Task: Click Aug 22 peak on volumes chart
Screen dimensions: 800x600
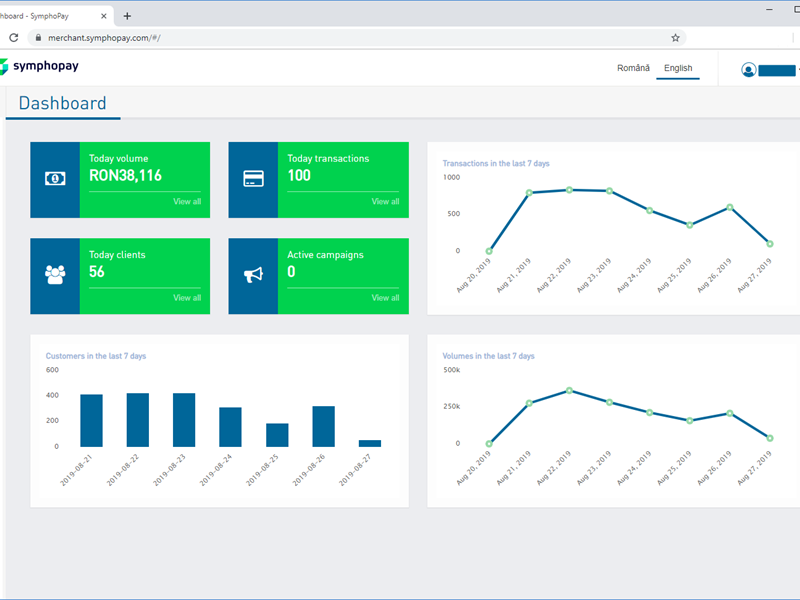Action: (569, 390)
